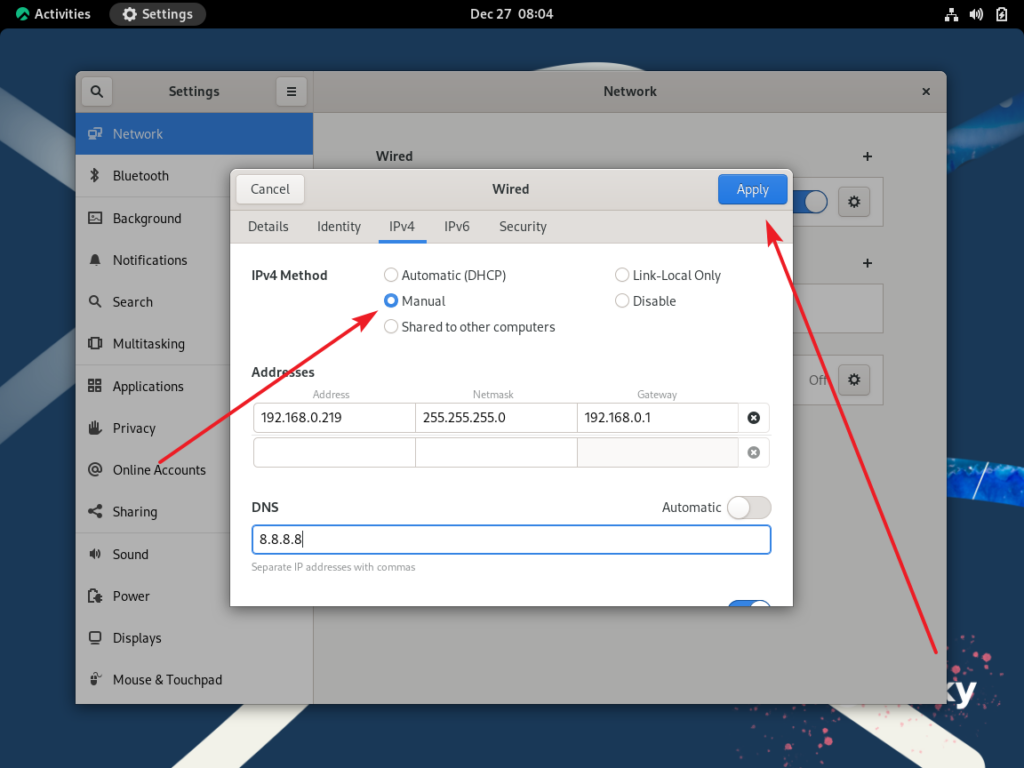Open the Settings hamburger menu
Viewport: 1024px width, 768px height.
point(291,91)
